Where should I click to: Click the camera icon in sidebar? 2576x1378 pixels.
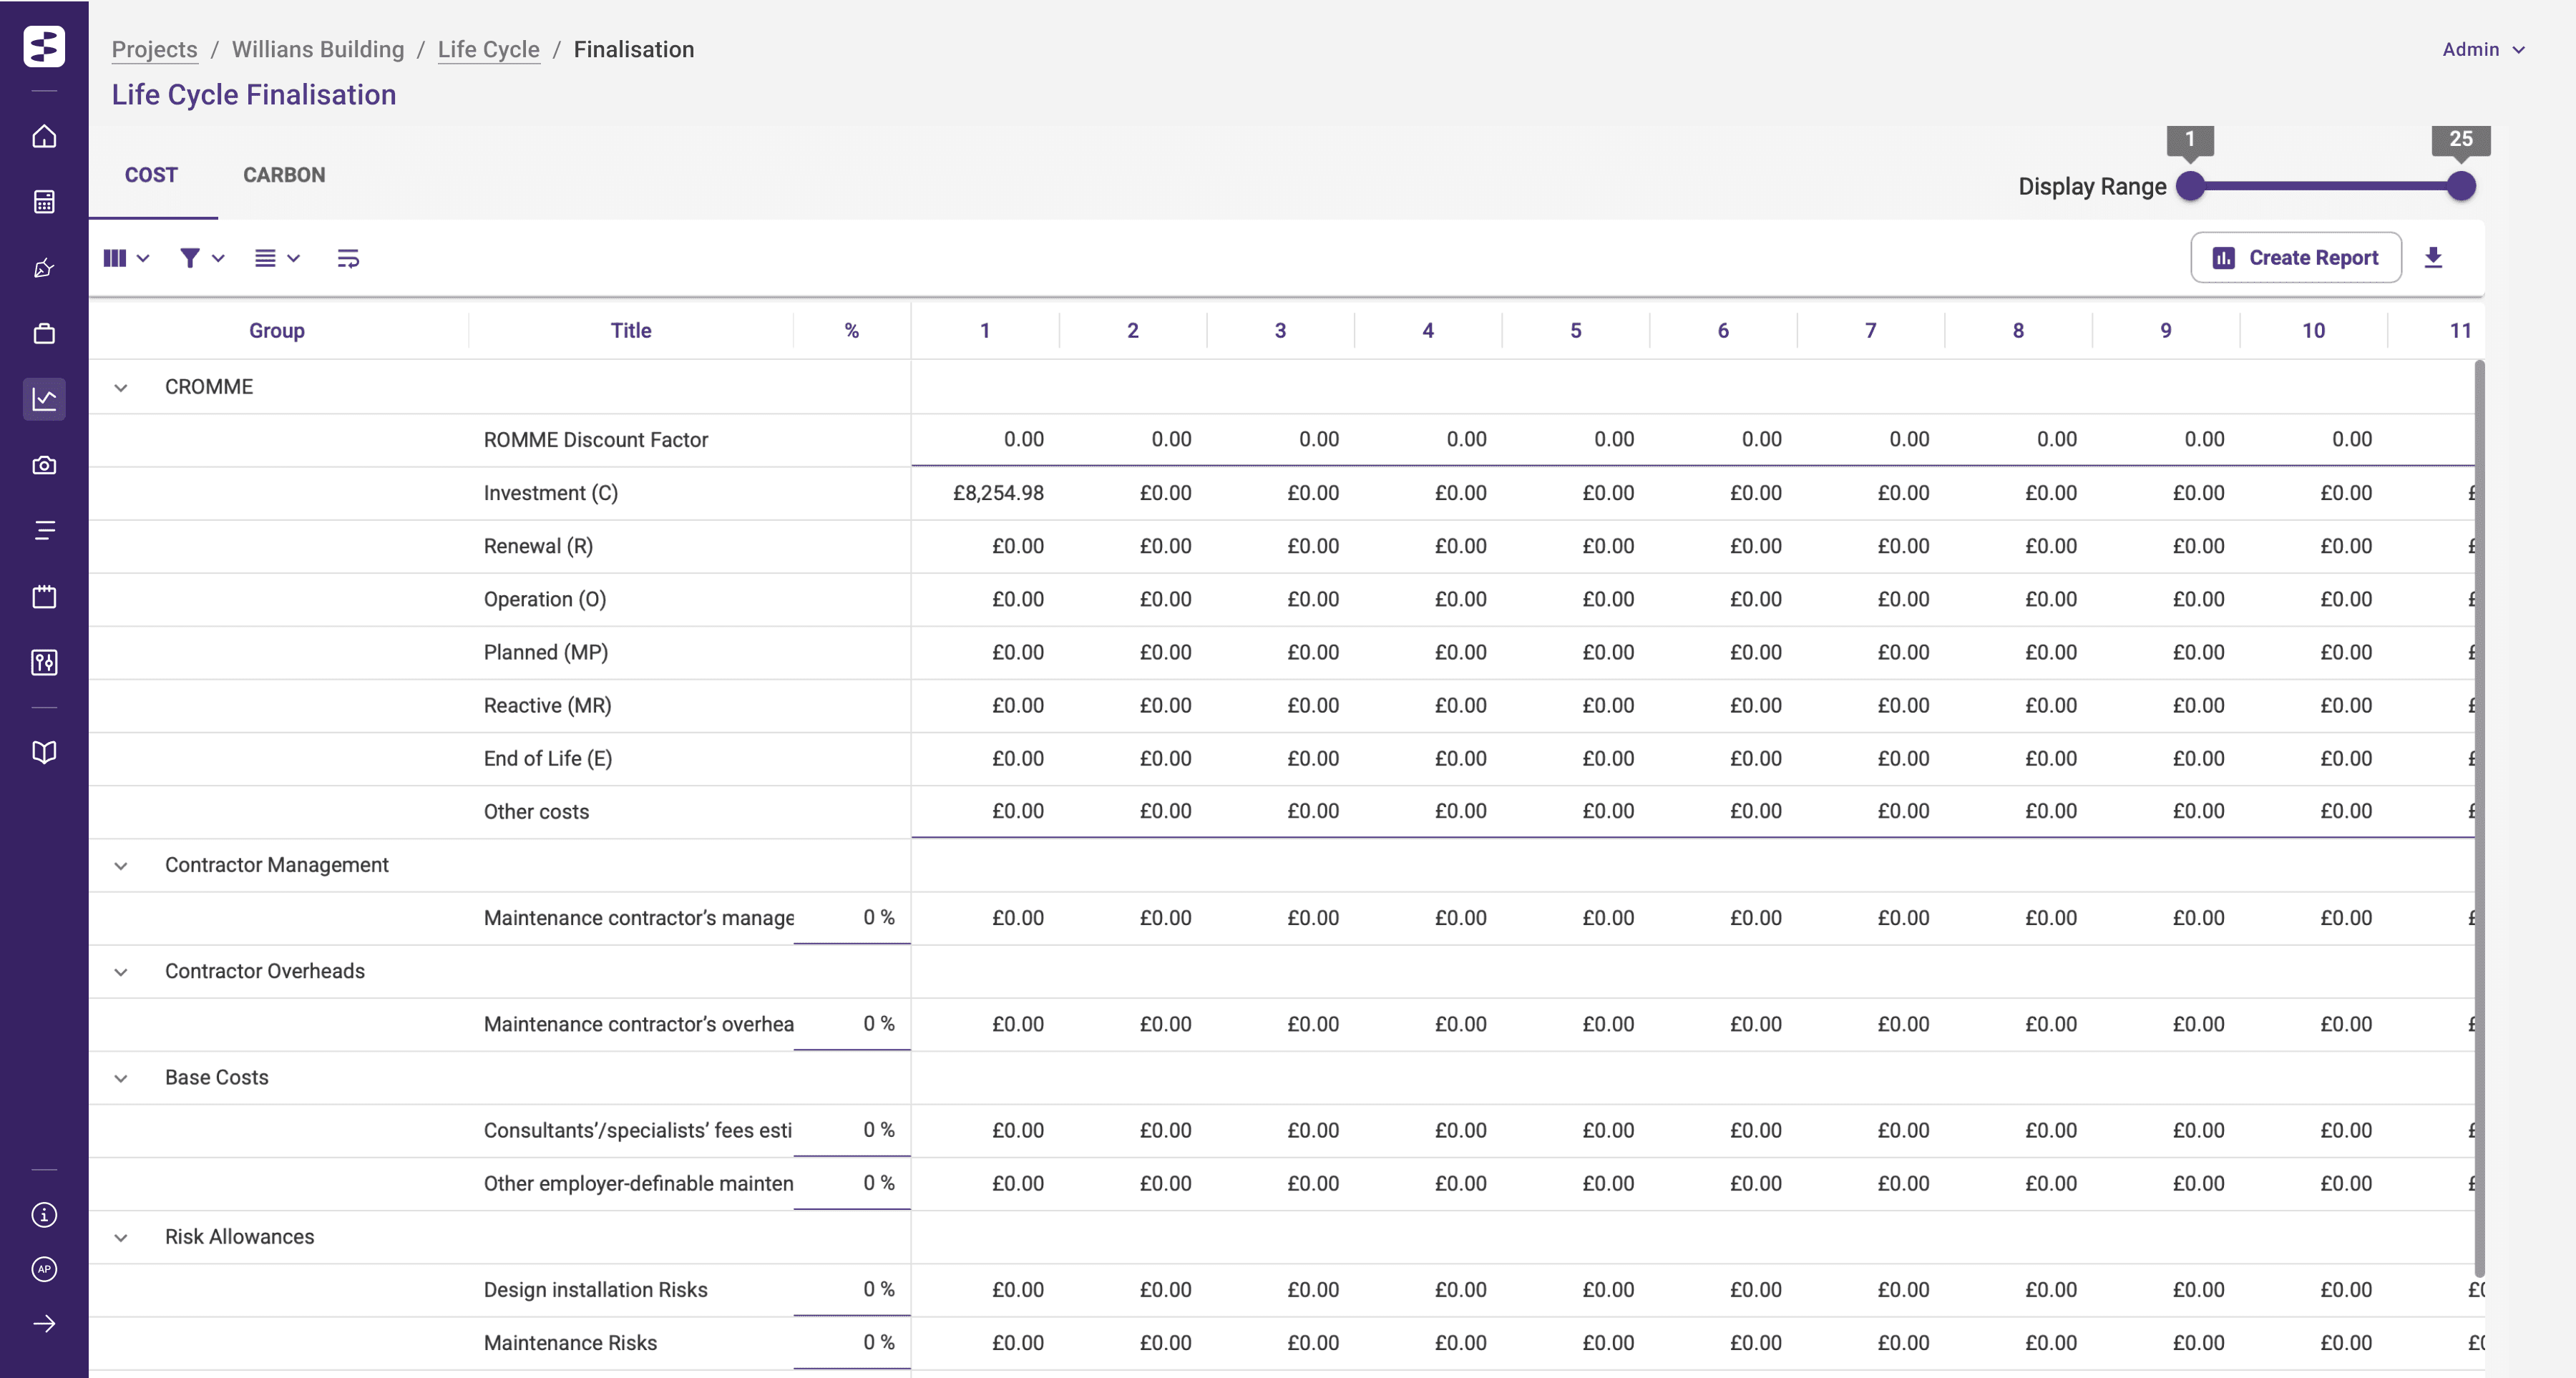[44, 465]
